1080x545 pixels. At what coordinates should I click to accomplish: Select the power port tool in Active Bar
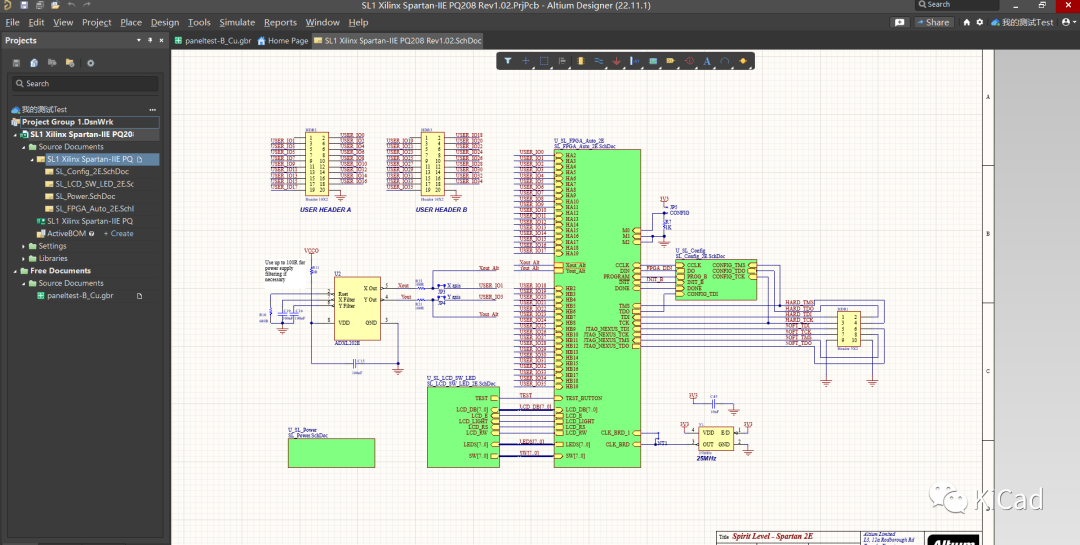coord(616,61)
